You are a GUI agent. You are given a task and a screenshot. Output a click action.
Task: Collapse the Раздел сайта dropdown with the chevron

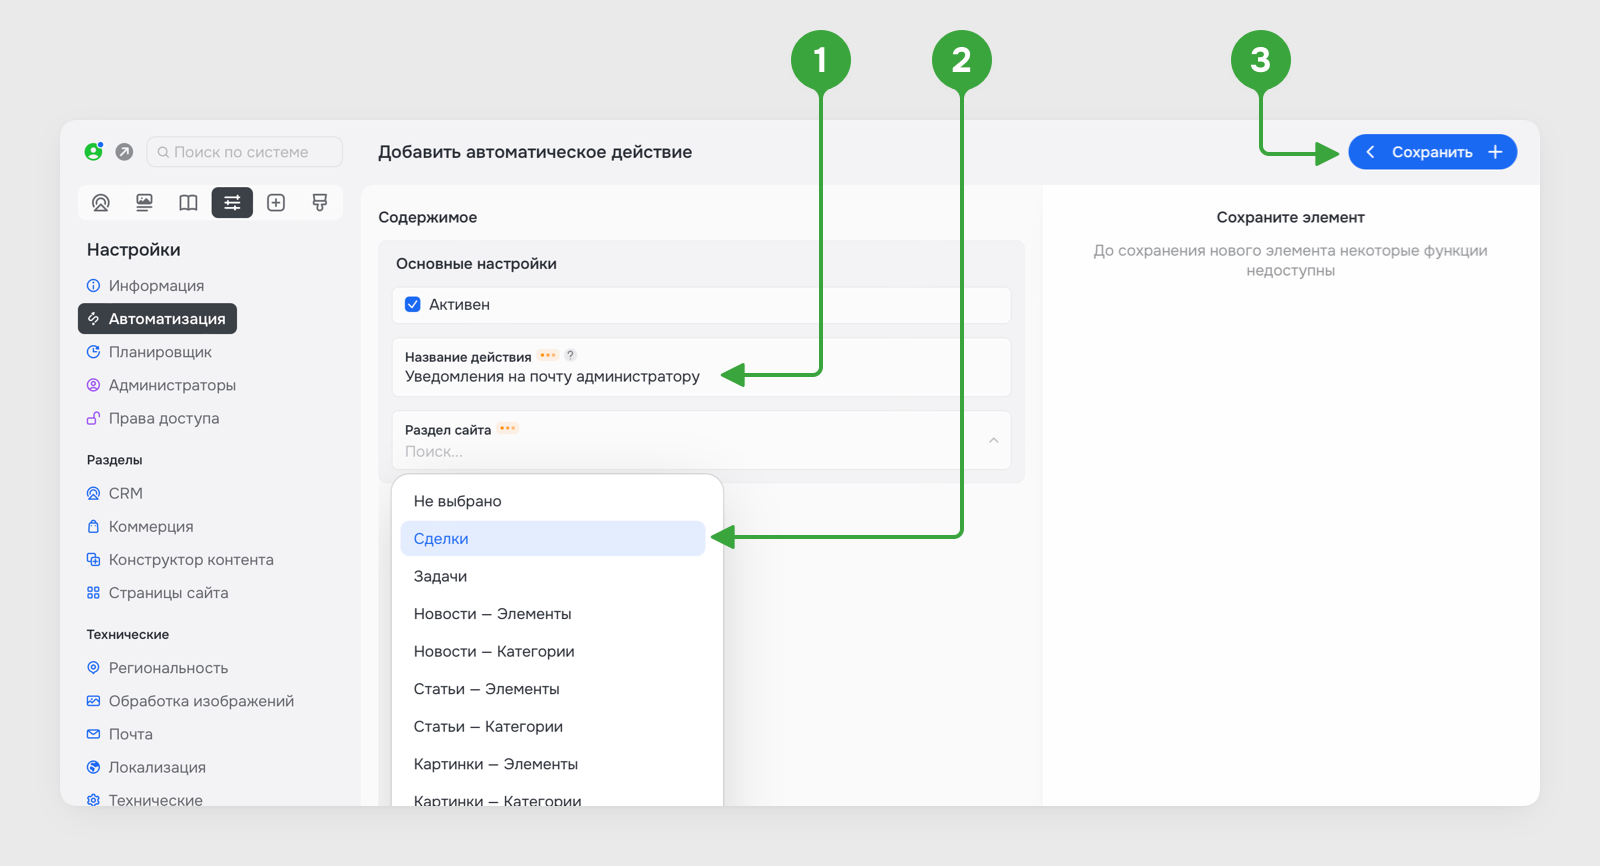tap(993, 440)
